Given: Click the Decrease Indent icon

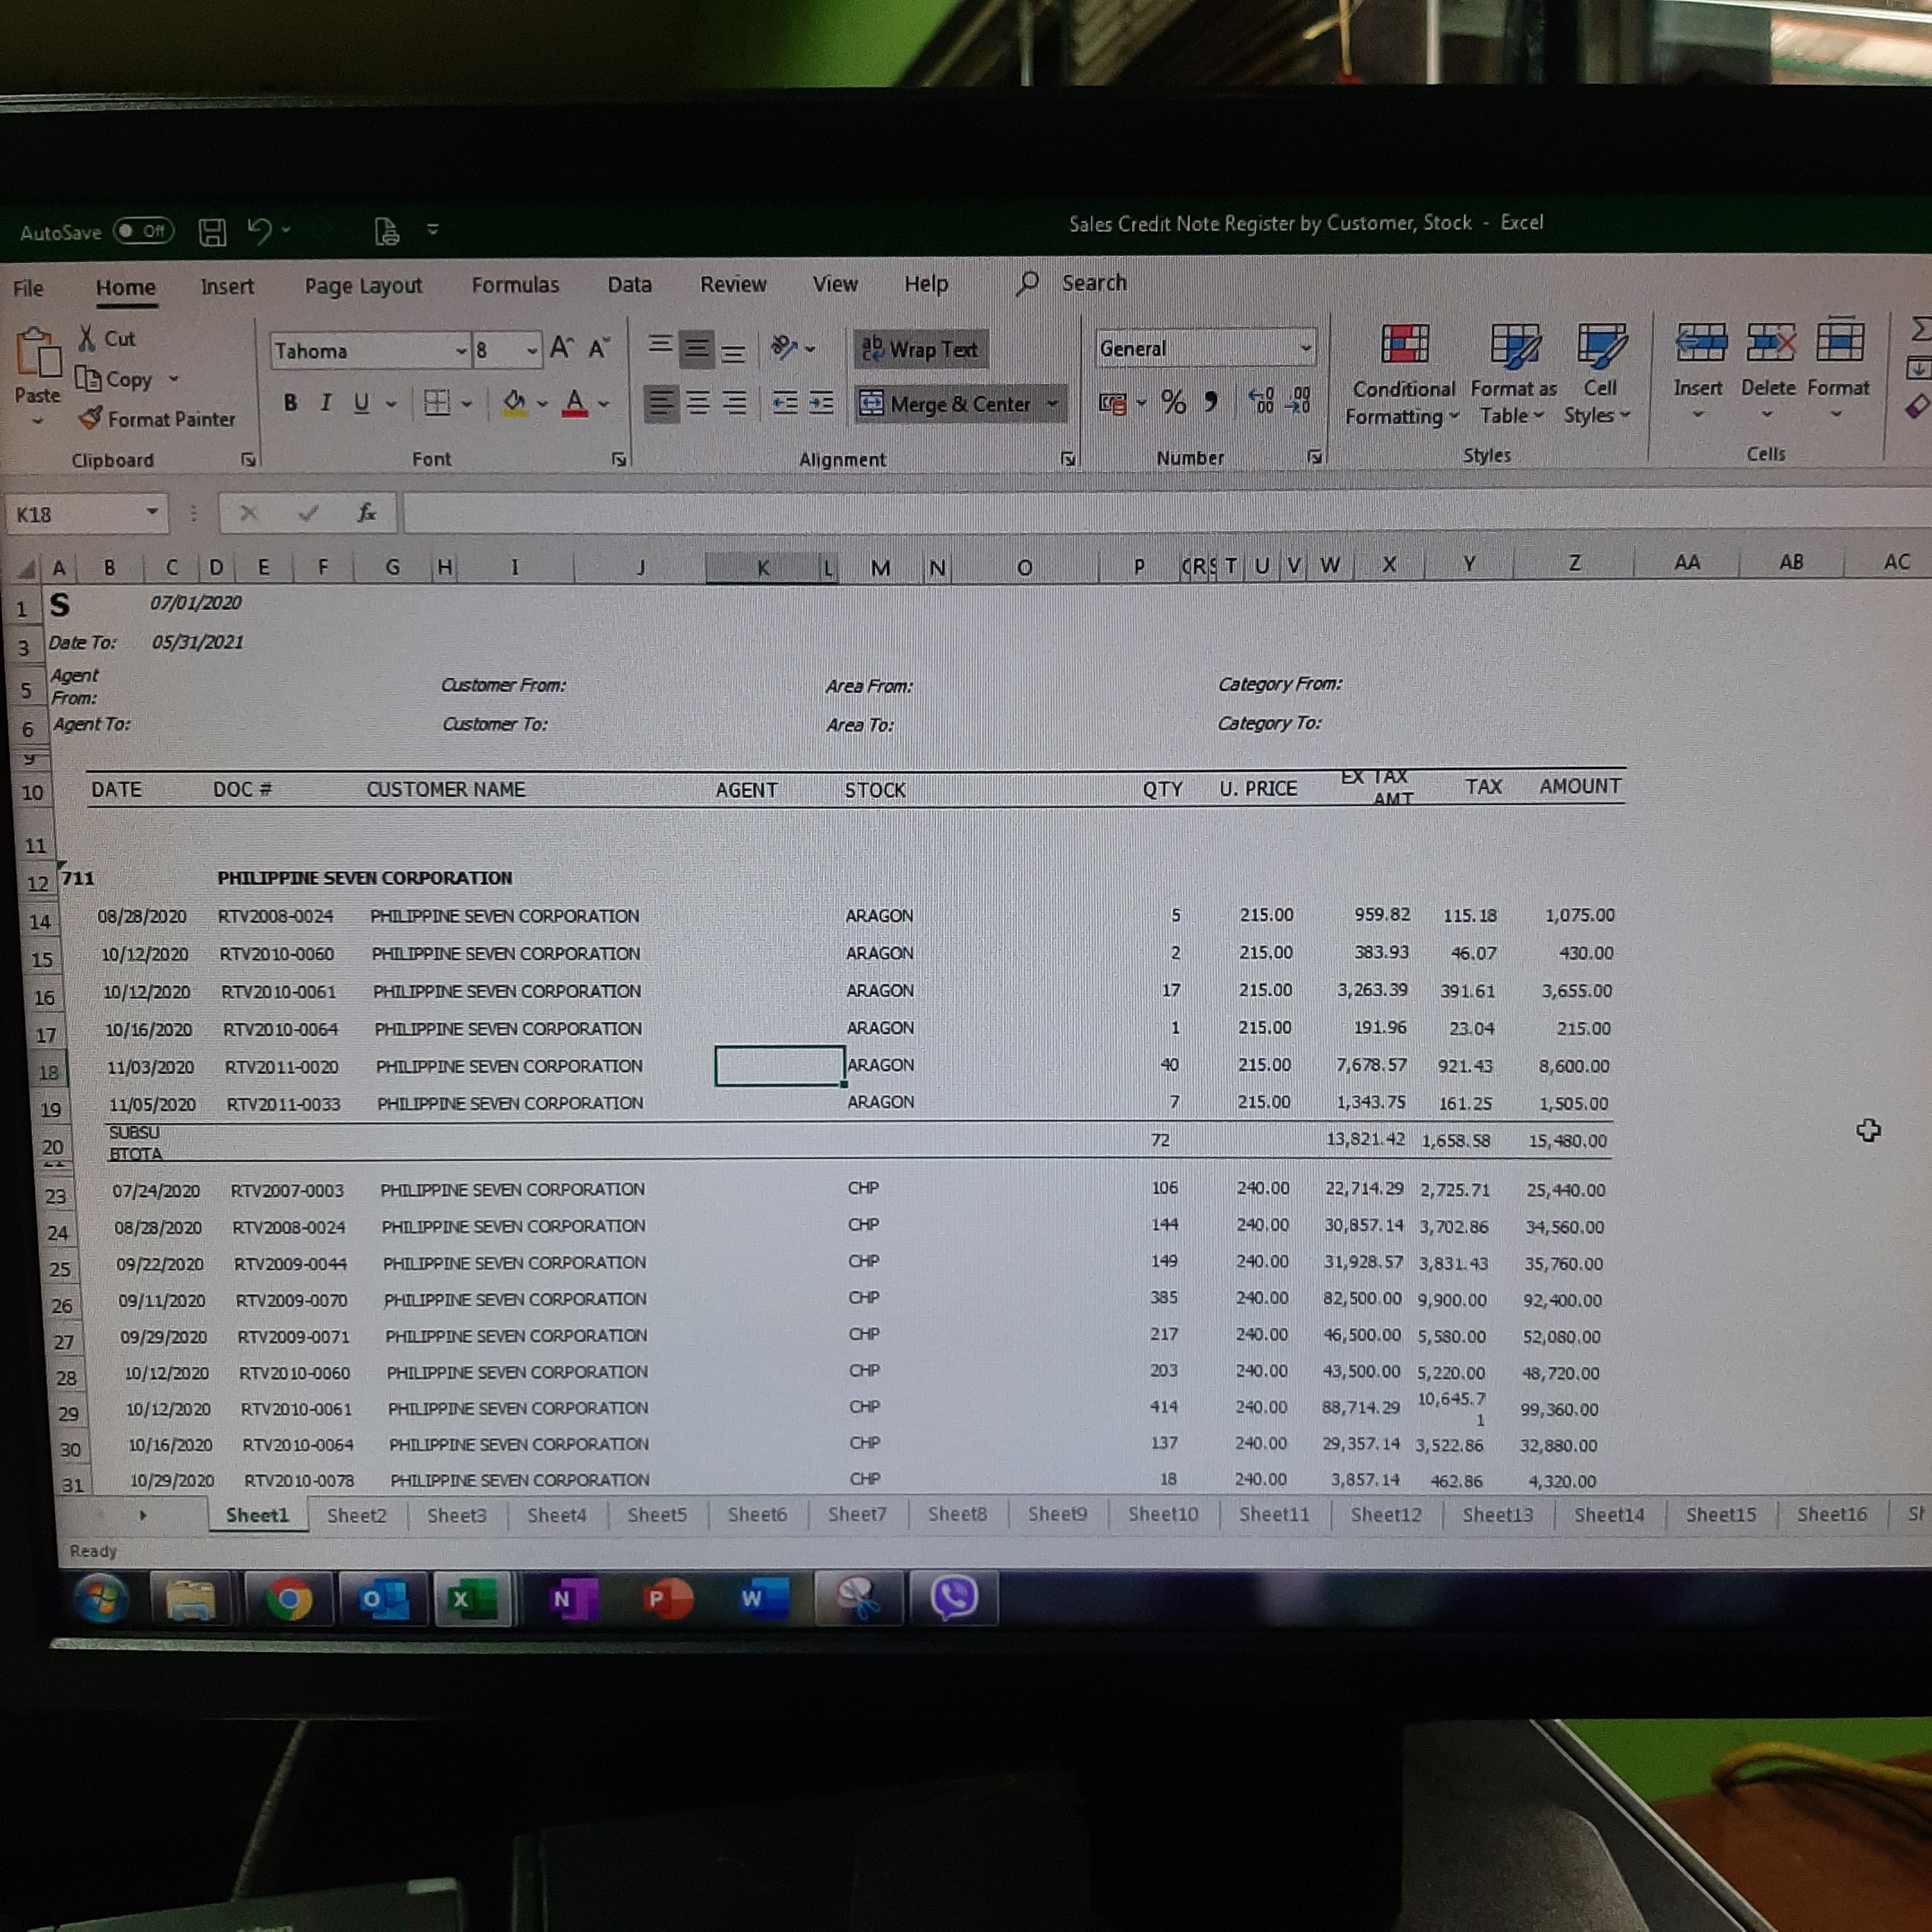Looking at the screenshot, I should (785, 403).
